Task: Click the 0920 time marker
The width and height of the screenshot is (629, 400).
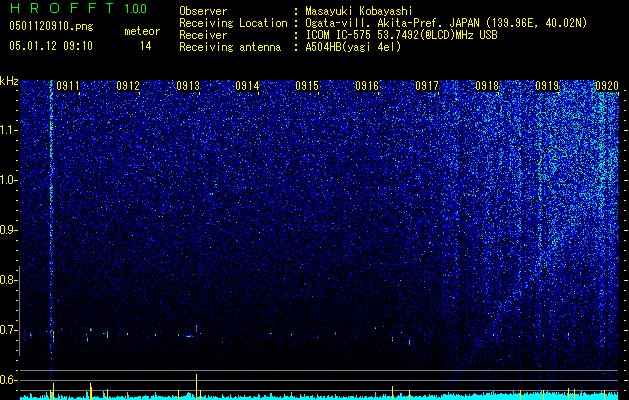Action: (607, 86)
